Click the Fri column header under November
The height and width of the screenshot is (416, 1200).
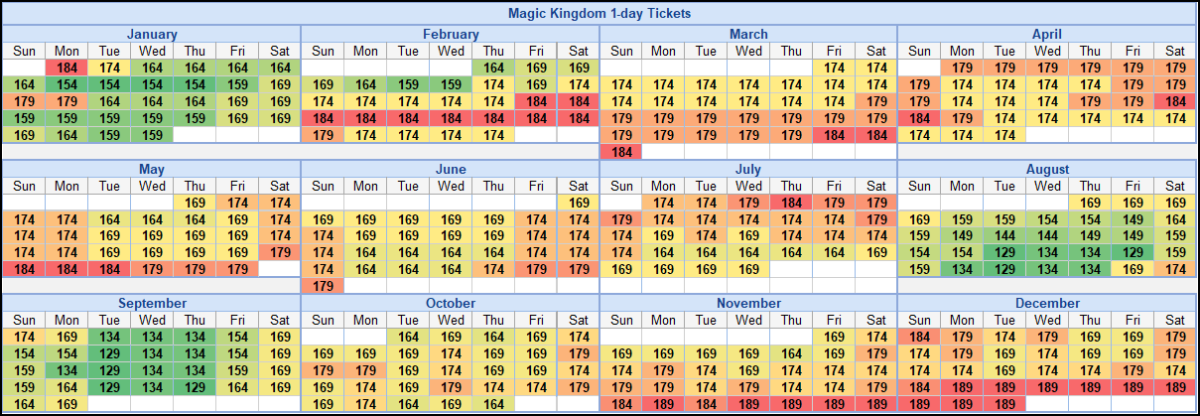[x=834, y=320]
